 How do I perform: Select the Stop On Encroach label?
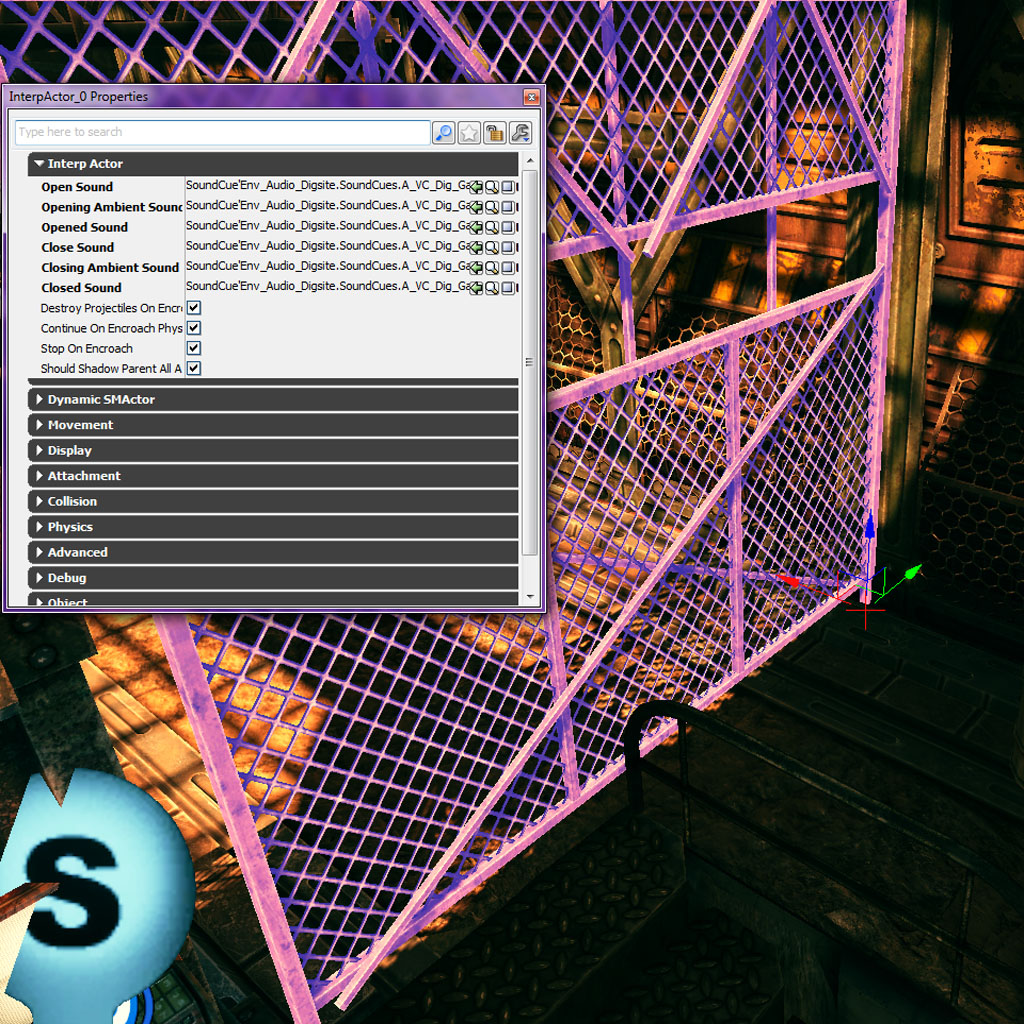(x=87, y=348)
